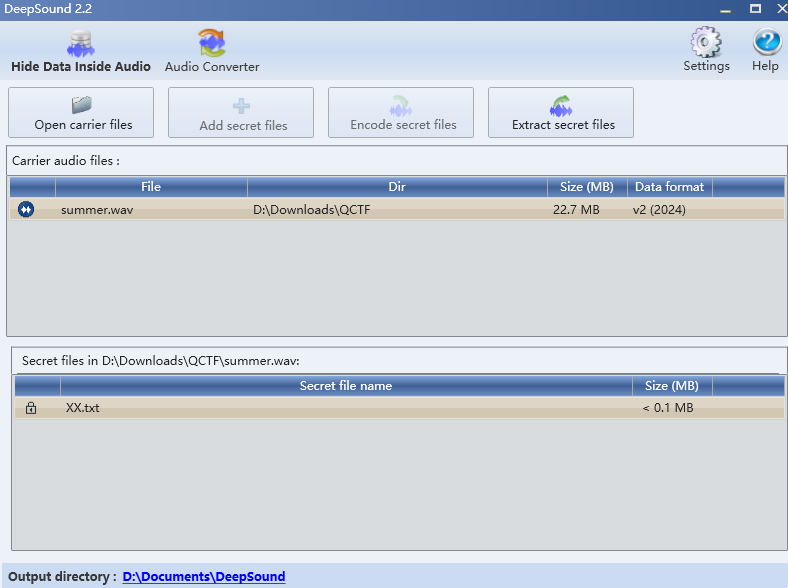Screen dimensions: 788x588
Task: Click the Data format column header
Action: [669, 187]
